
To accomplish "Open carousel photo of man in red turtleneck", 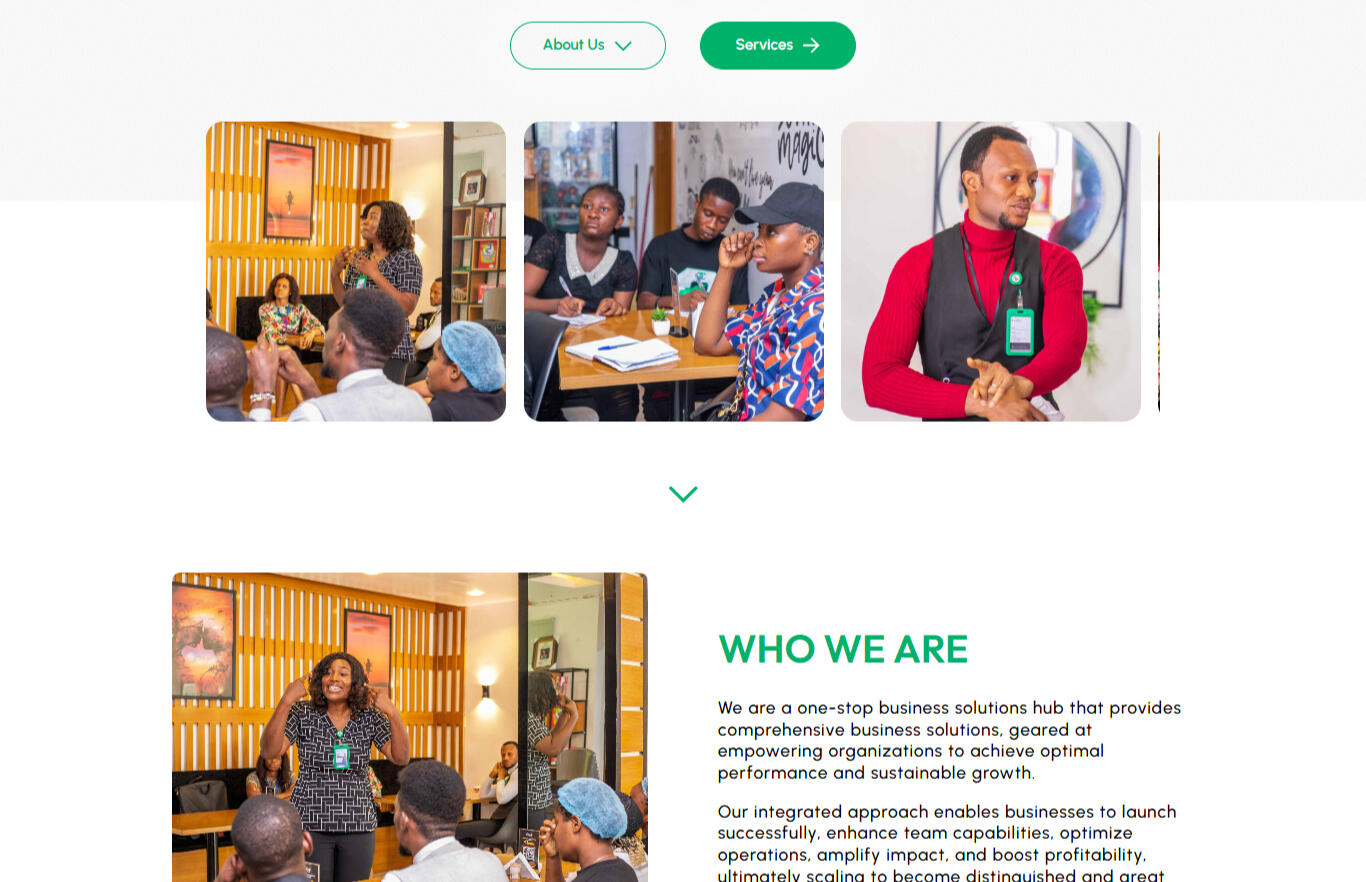I will [991, 271].
